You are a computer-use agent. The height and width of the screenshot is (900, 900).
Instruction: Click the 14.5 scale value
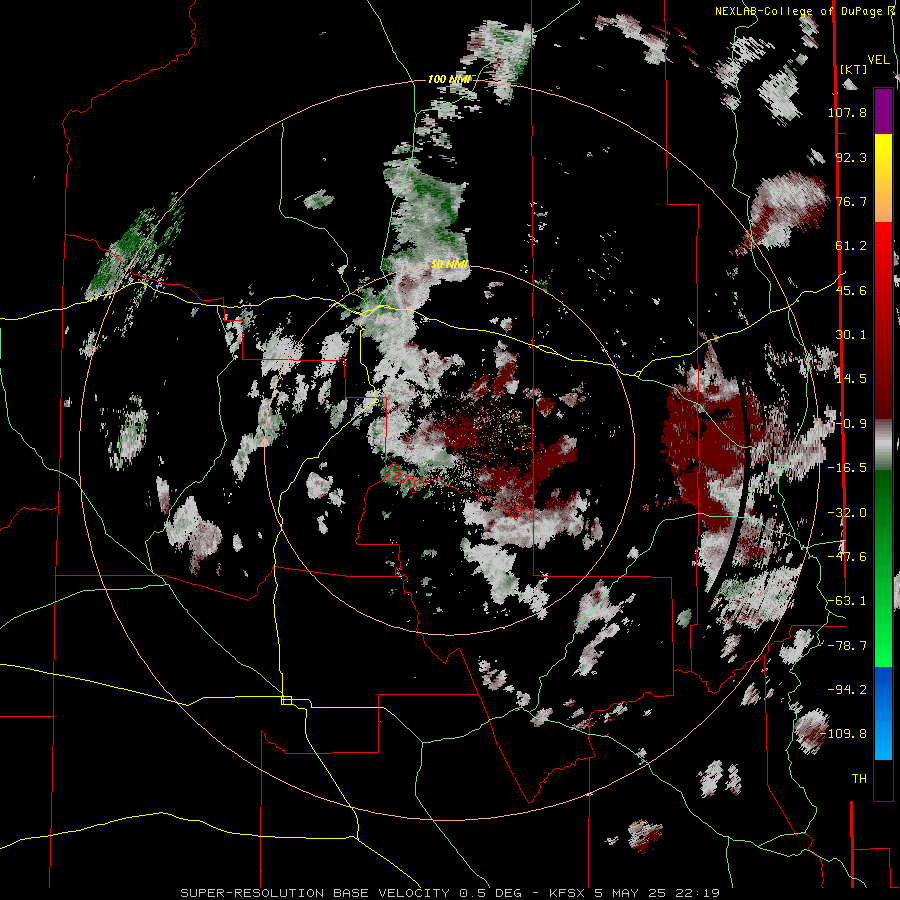851,379
